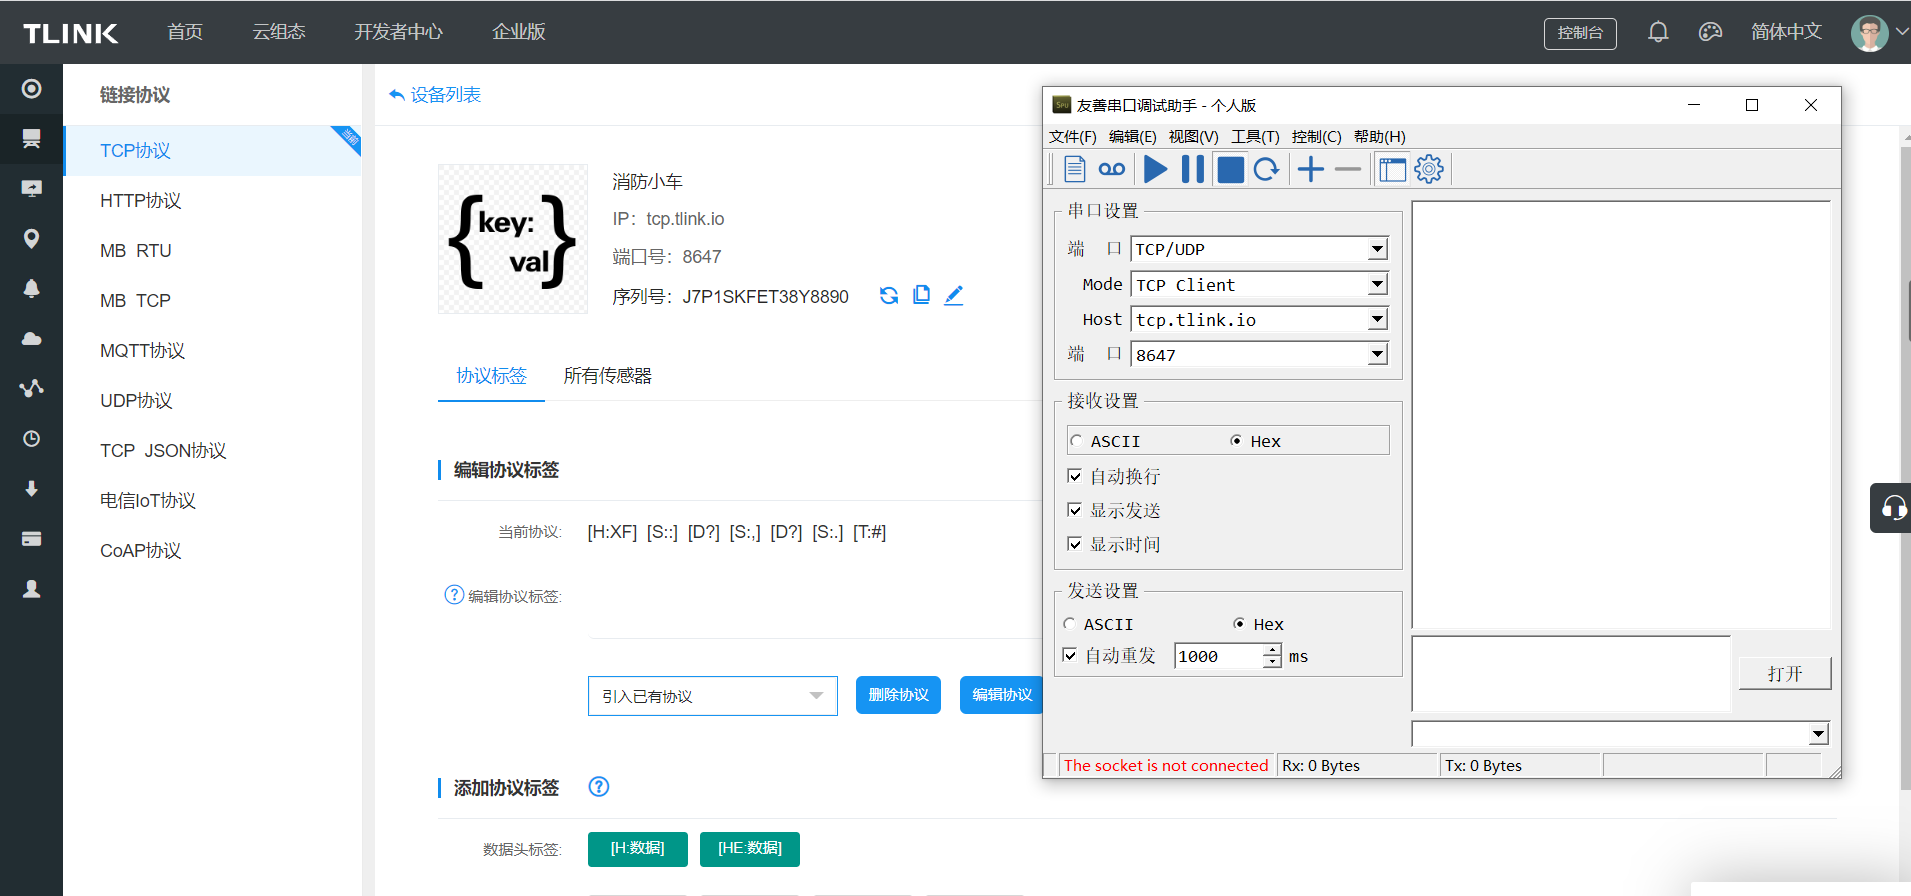Open the download arrow sidebar icon
1911x896 pixels.
click(x=32, y=488)
